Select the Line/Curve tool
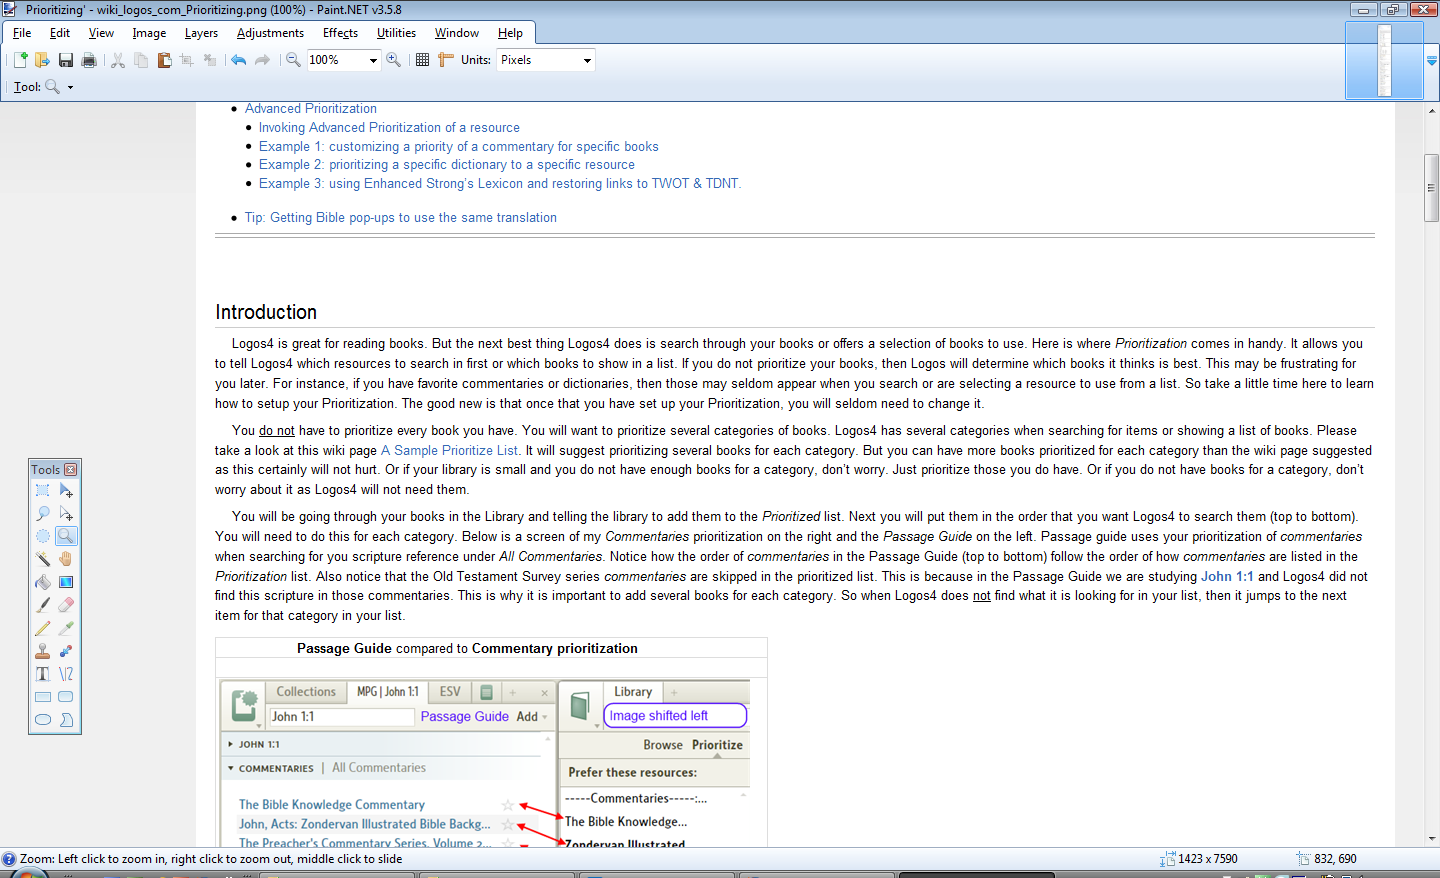The height and width of the screenshot is (878, 1440). (66, 674)
